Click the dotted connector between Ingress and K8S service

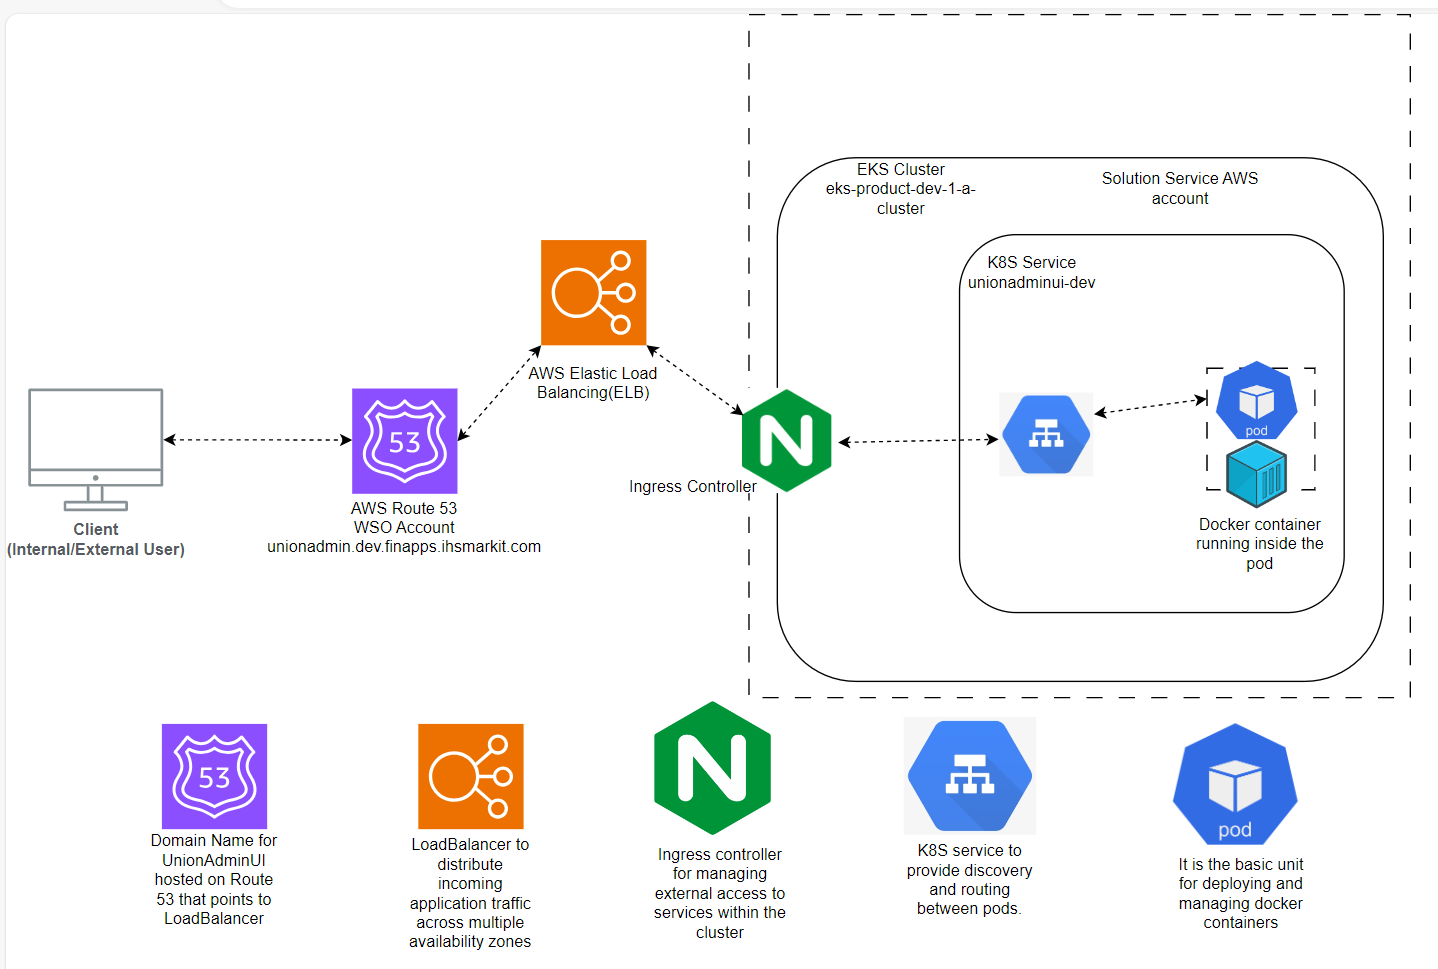(x=918, y=441)
